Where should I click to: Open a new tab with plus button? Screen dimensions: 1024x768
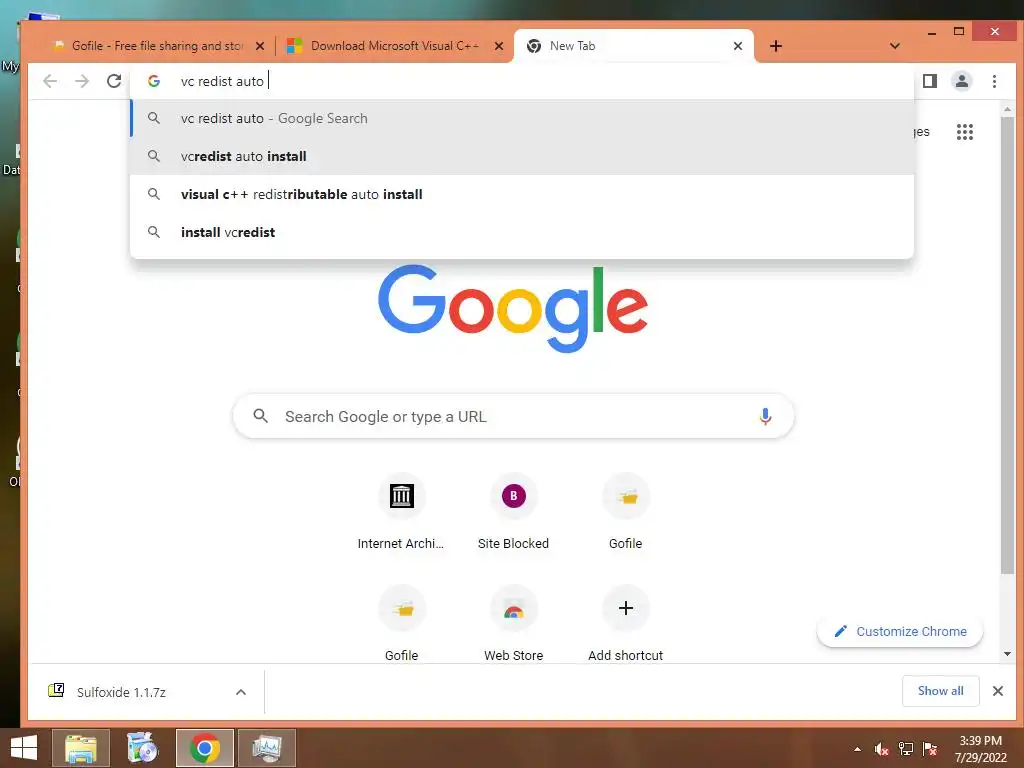tap(776, 46)
